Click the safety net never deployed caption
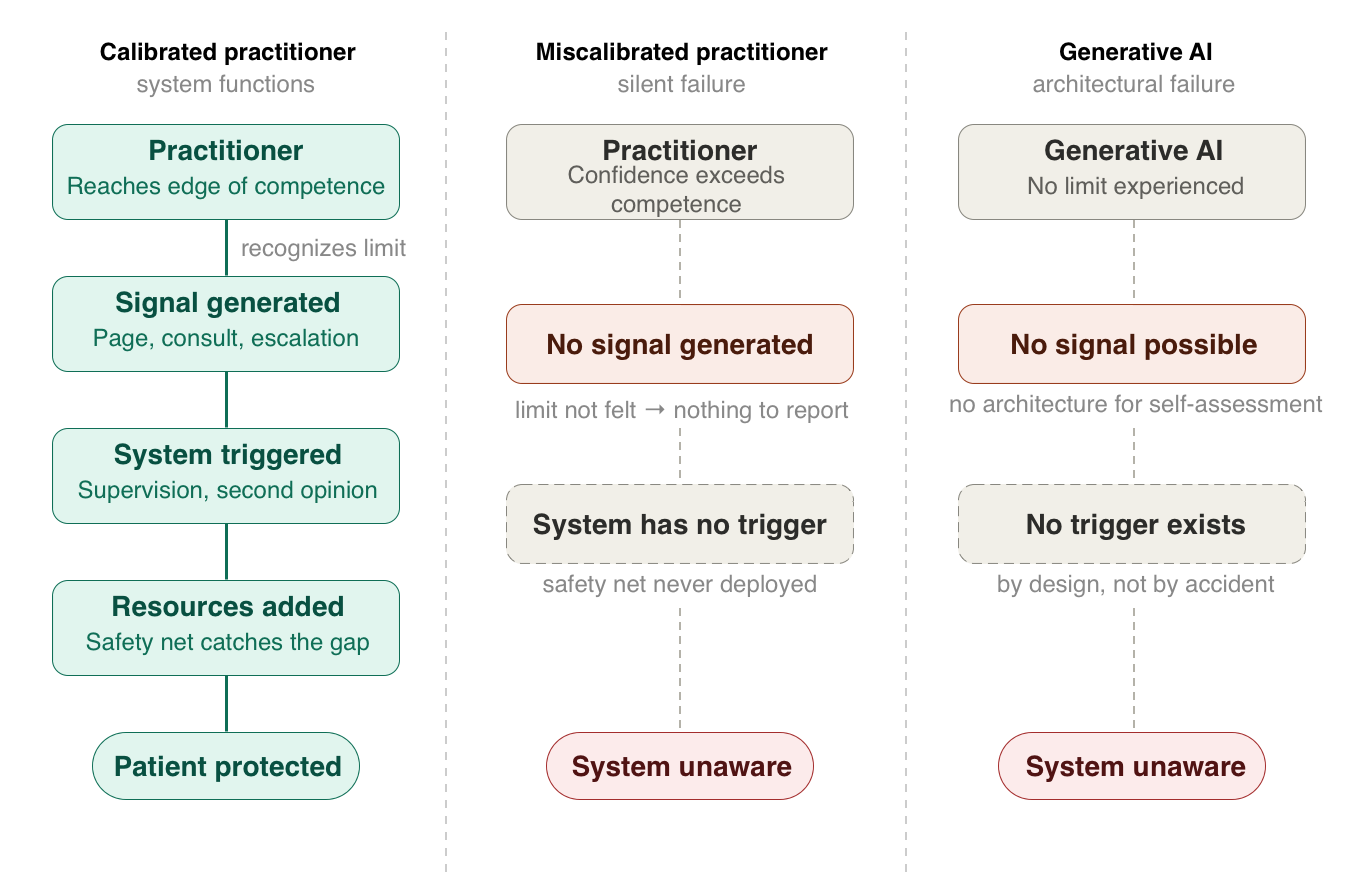The height and width of the screenshot is (893, 1360). coord(680,584)
